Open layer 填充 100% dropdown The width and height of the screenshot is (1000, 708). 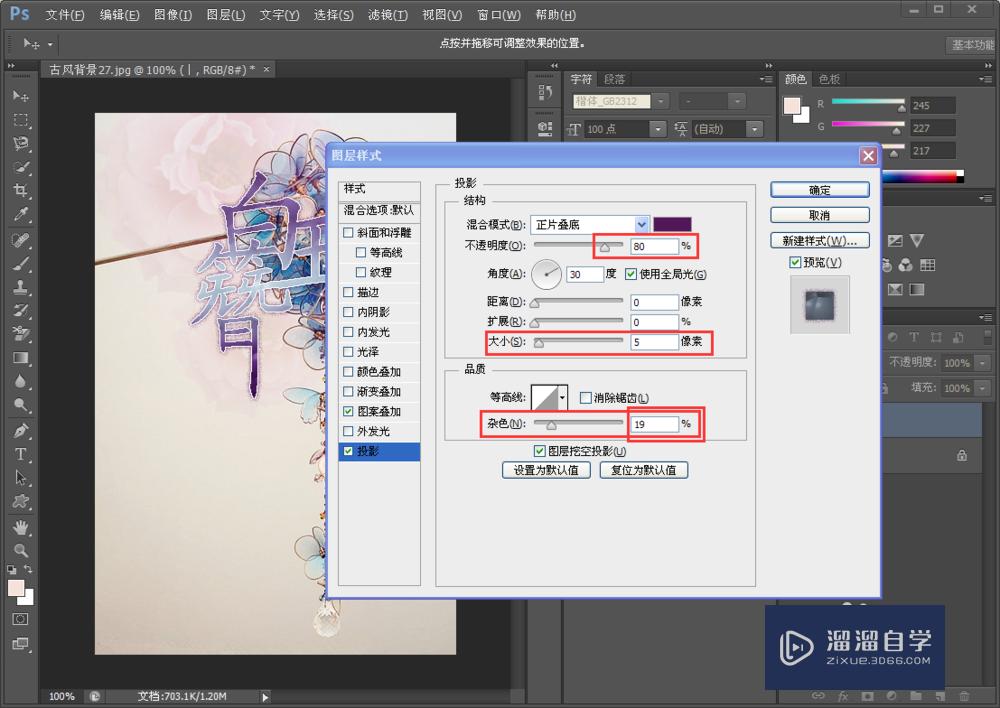pyautogui.click(x=983, y=388)
